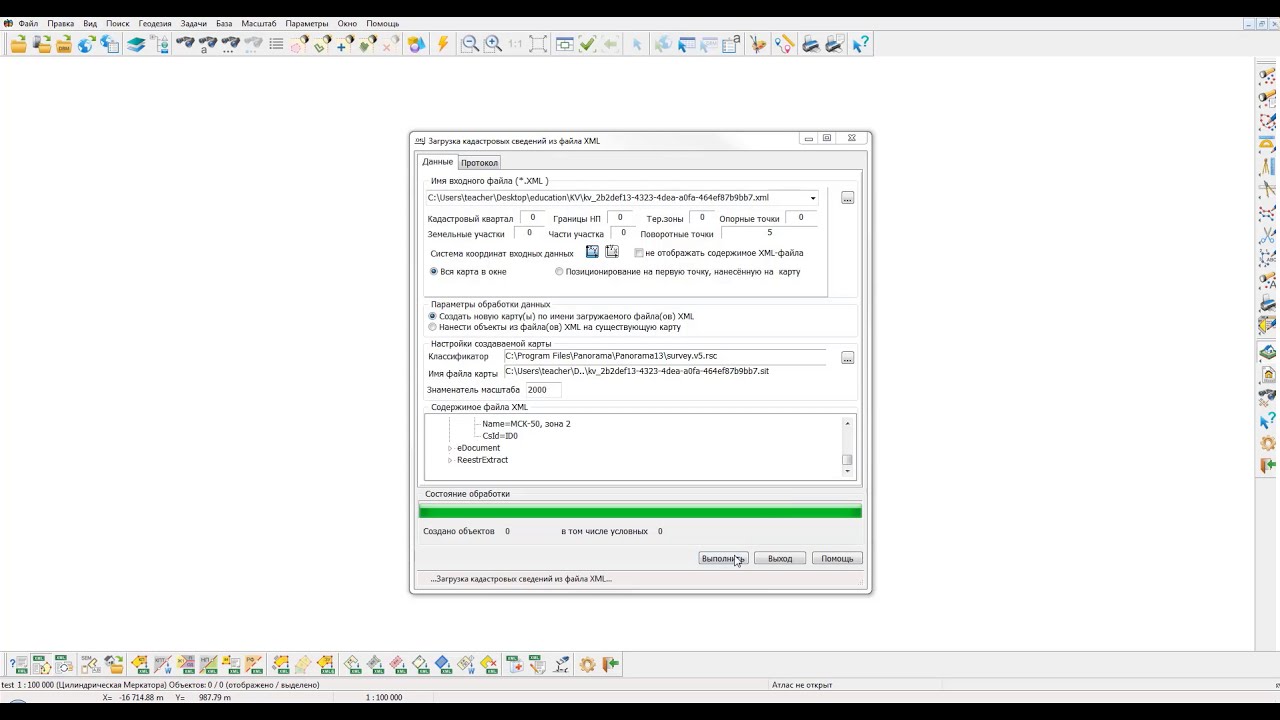
Task: Click the first XML help icon in bottom toolbar
Action: click(18, 664)
